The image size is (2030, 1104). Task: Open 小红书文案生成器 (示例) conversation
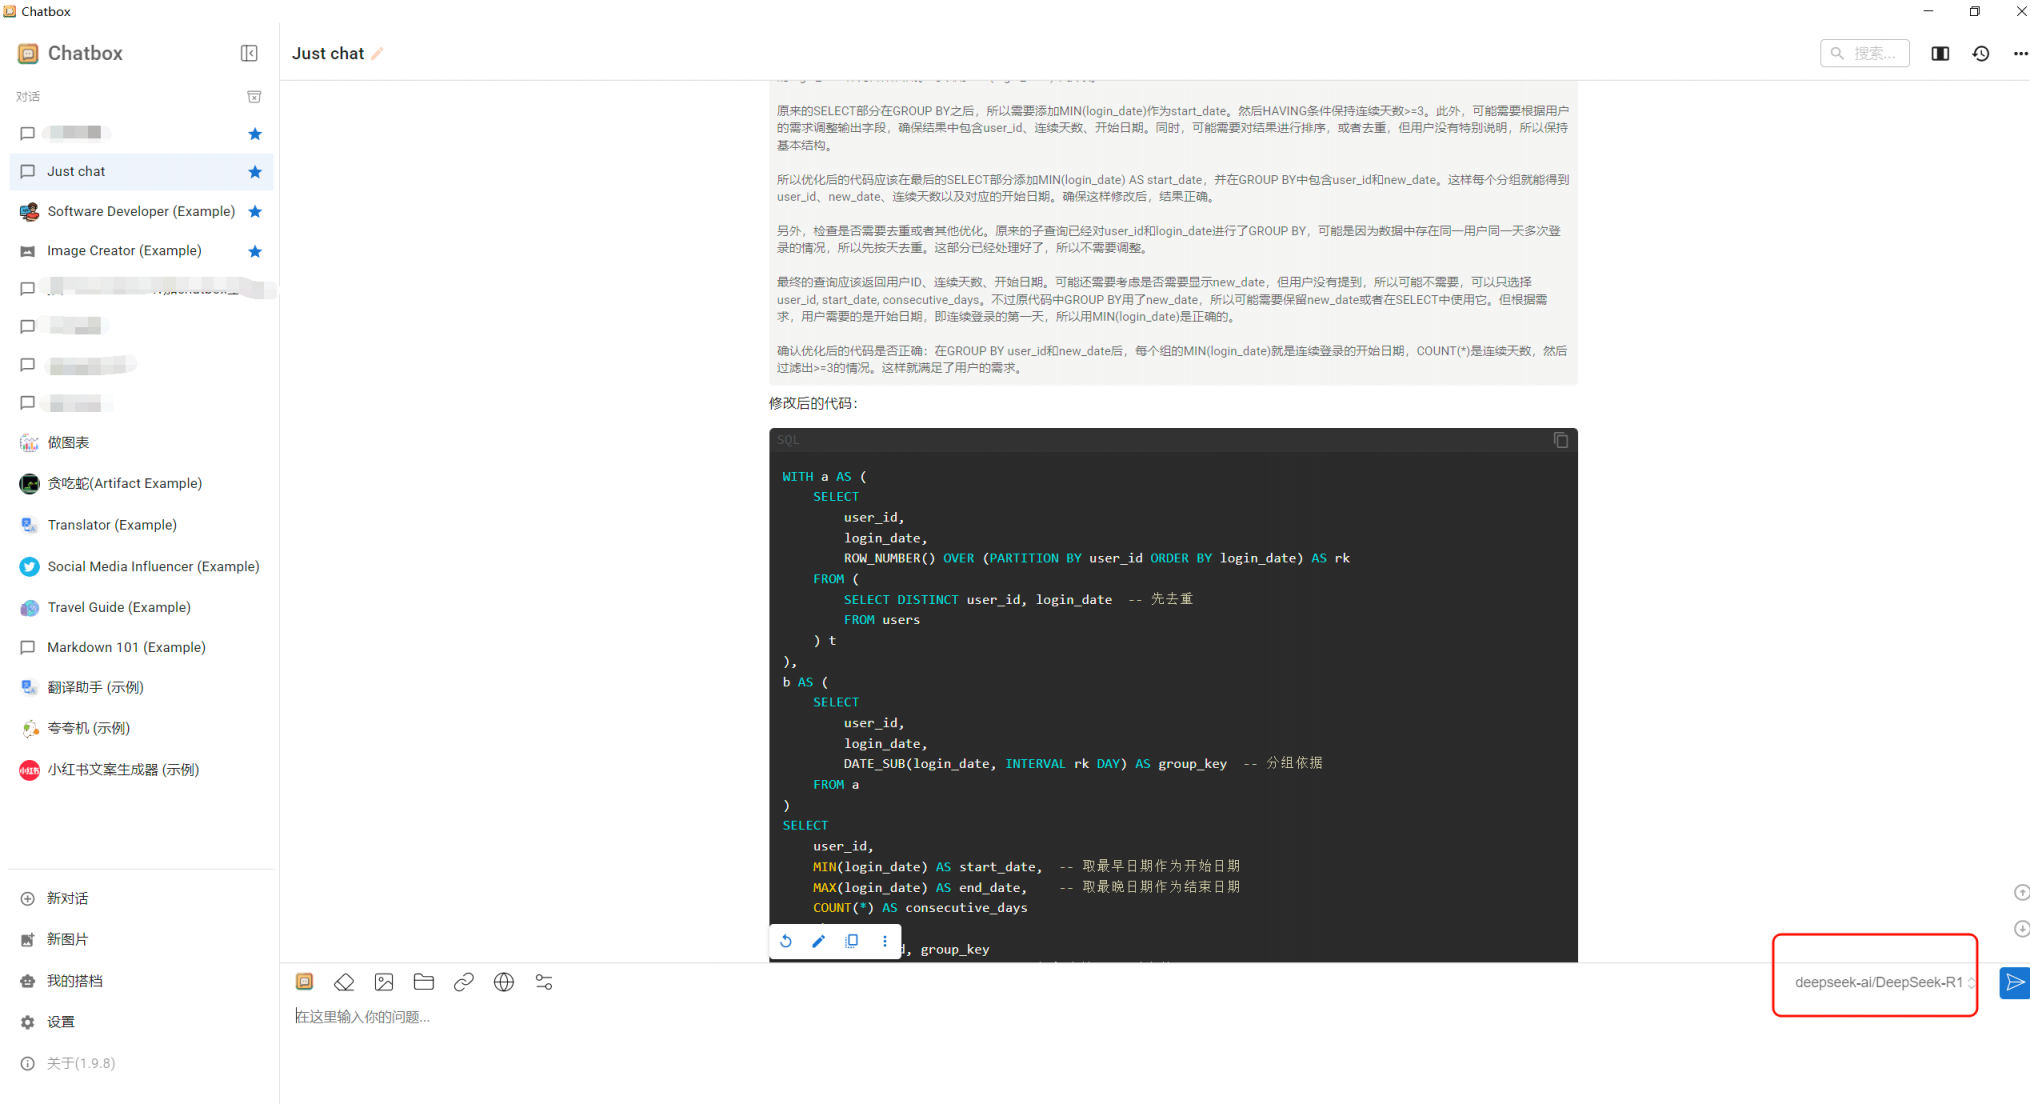pos(141,769)
